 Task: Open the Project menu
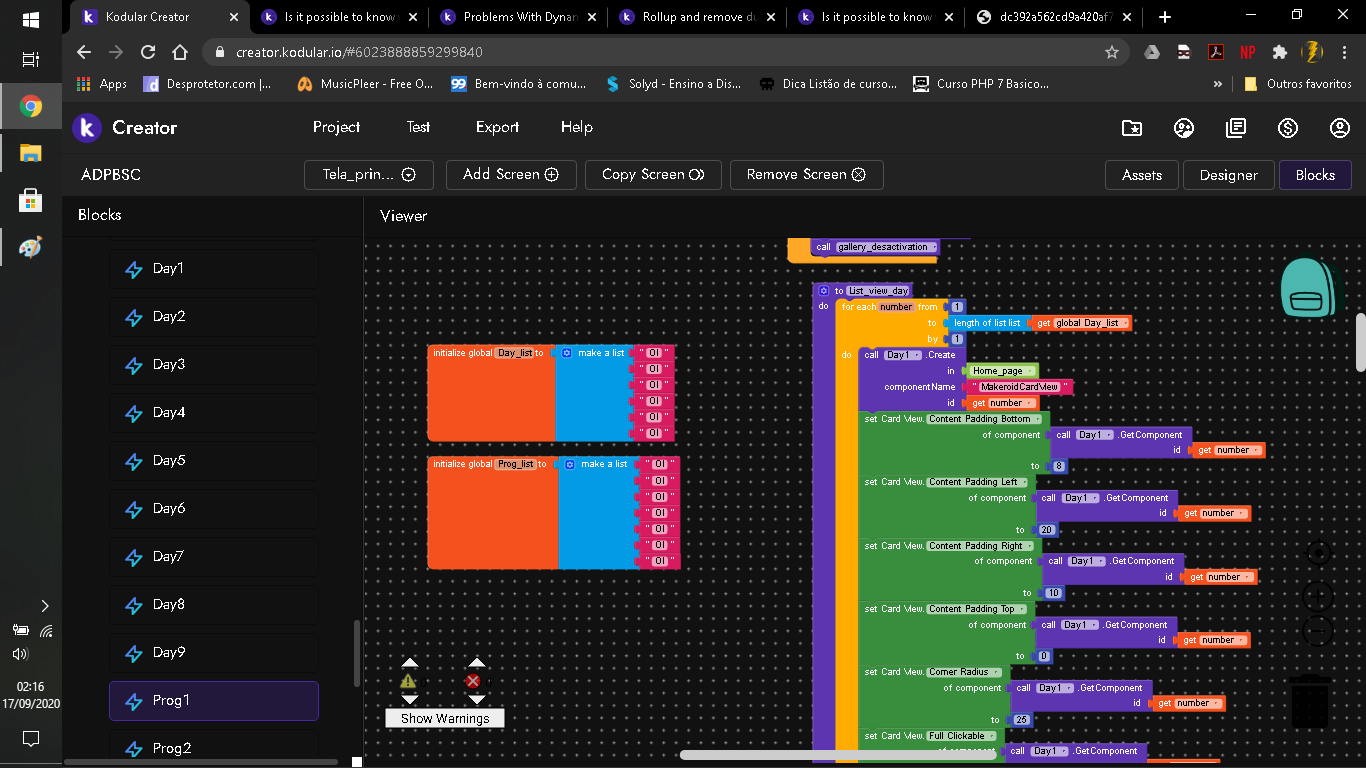point(336,127)
